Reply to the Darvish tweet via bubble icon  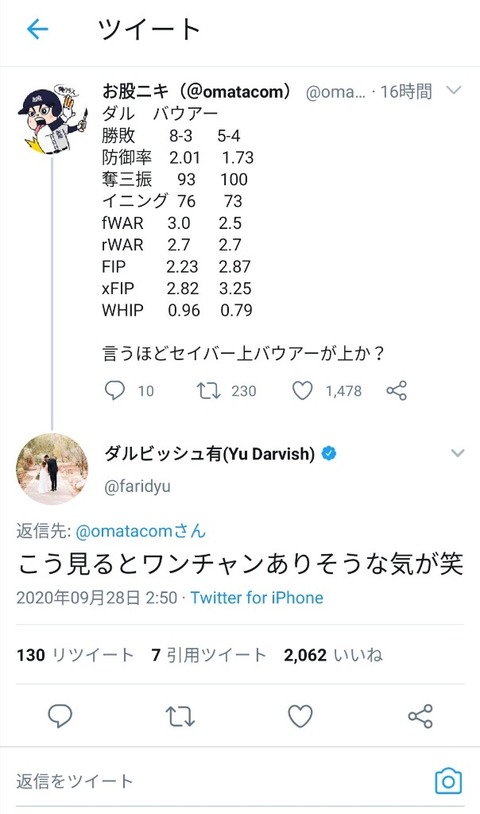(x=60, y=716)
